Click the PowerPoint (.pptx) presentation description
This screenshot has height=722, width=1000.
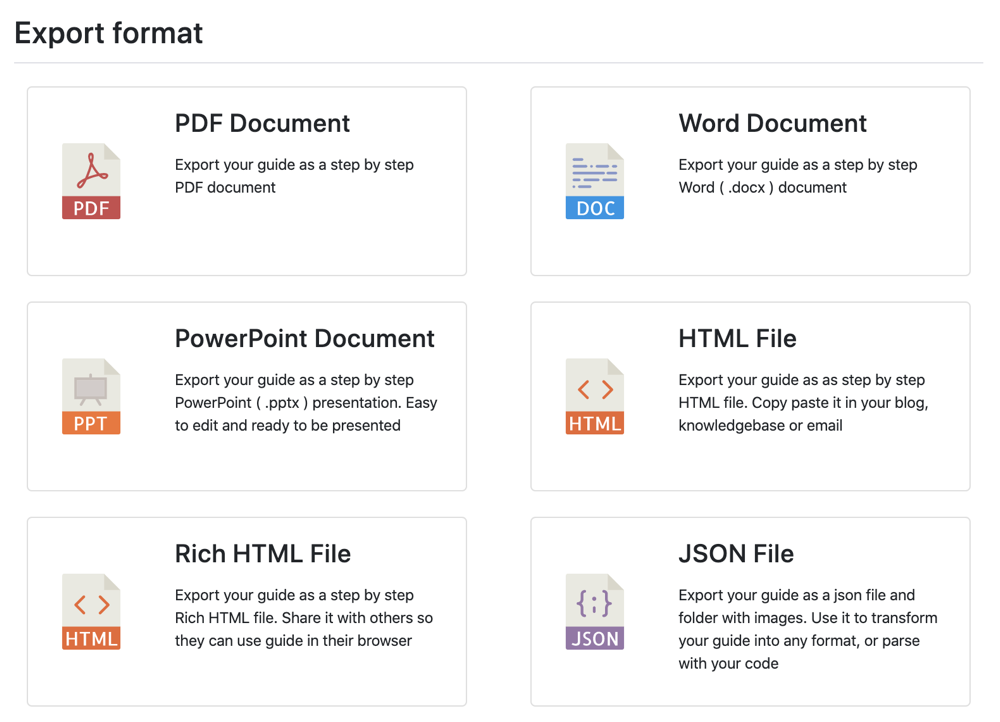306,402
